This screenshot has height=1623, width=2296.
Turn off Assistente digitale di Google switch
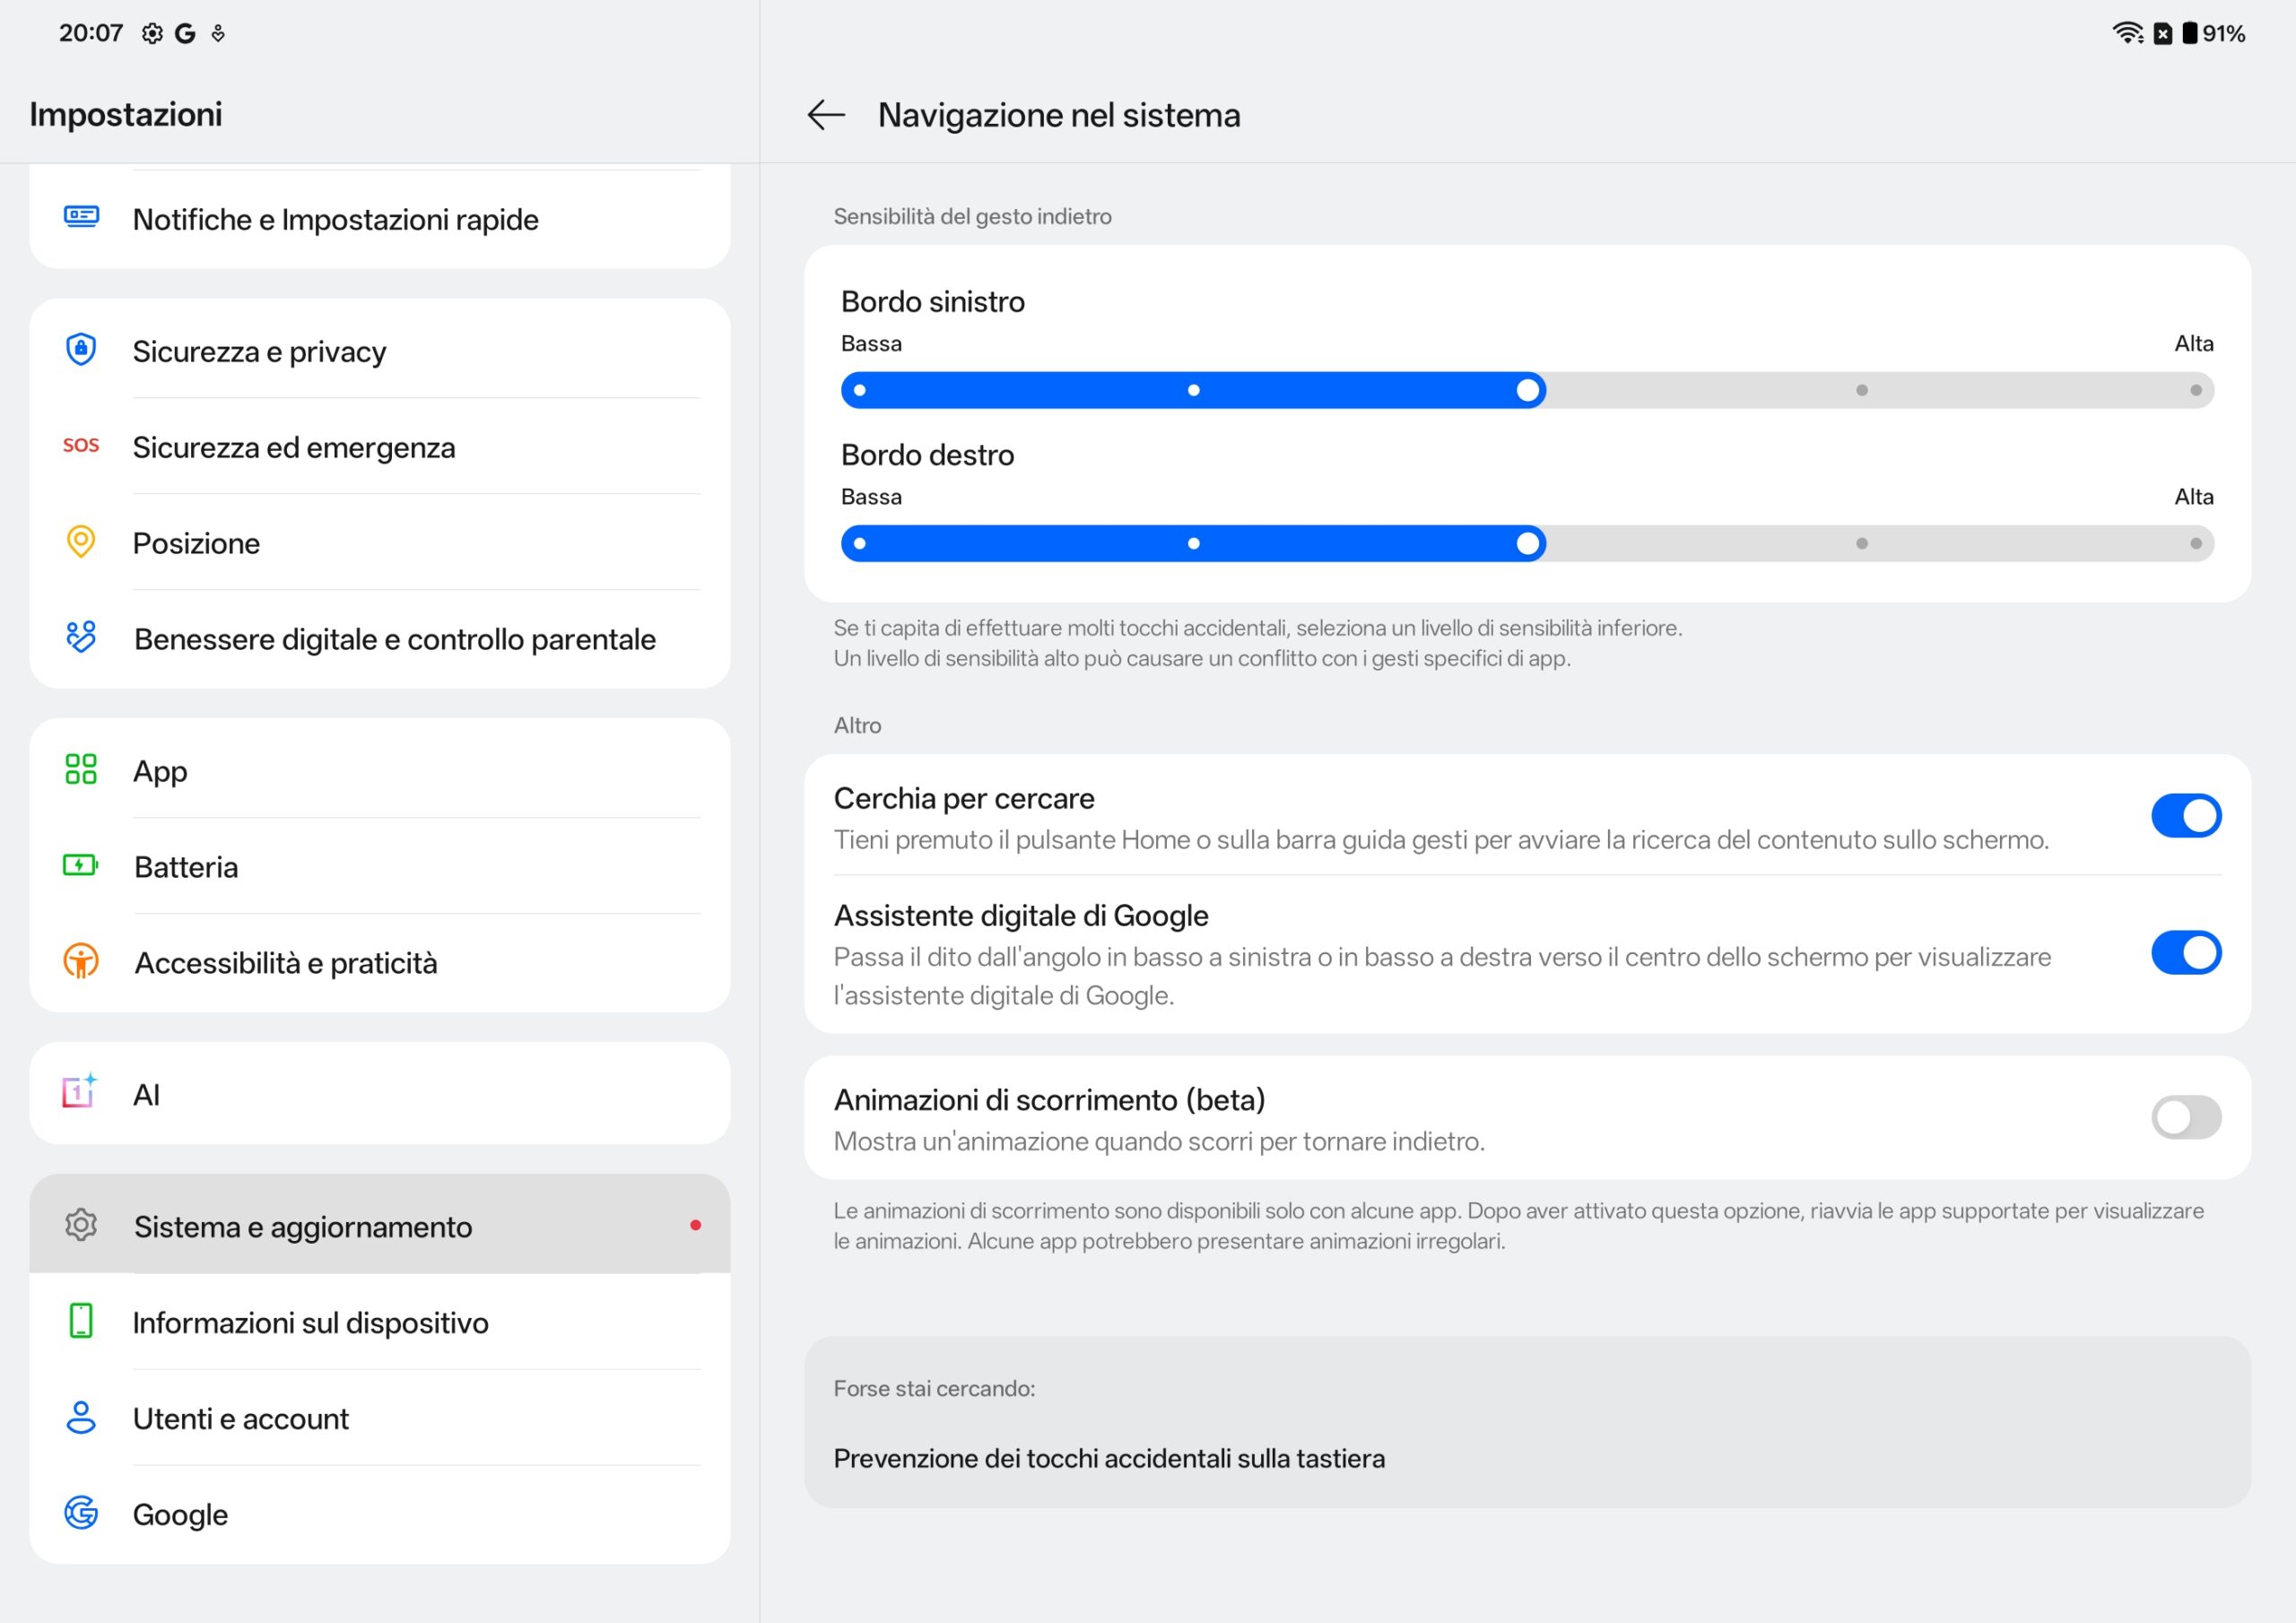click(x=2186, y=953)
